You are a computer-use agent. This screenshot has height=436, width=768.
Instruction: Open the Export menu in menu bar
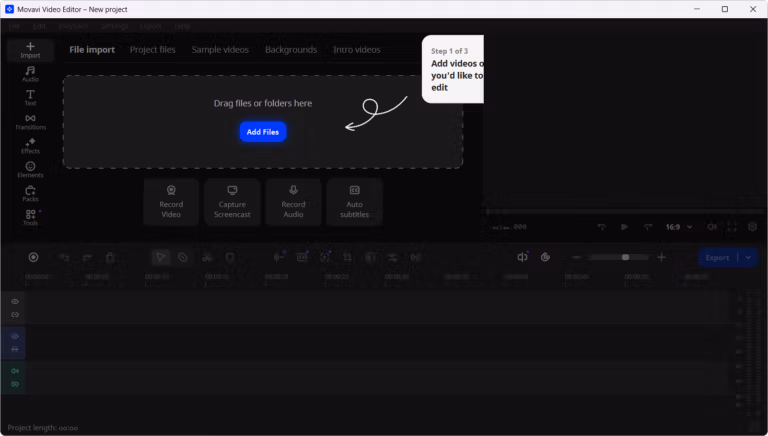point(150,26)
